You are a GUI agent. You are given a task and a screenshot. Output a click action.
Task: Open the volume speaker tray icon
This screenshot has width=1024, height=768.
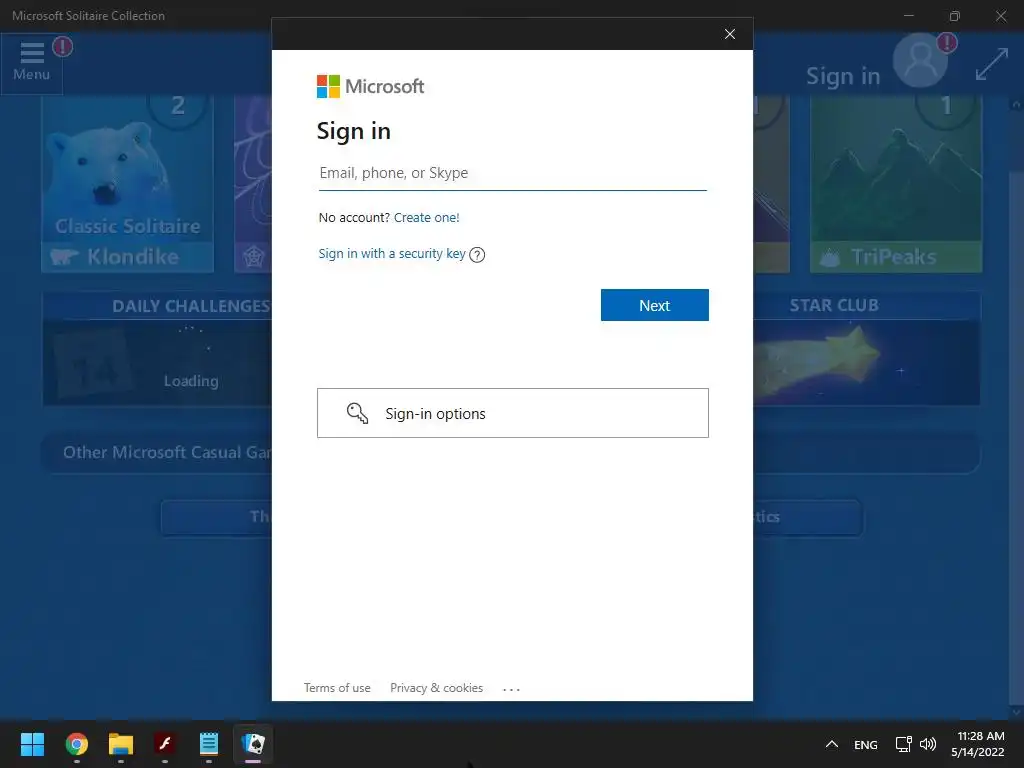[x=927, y=744]
